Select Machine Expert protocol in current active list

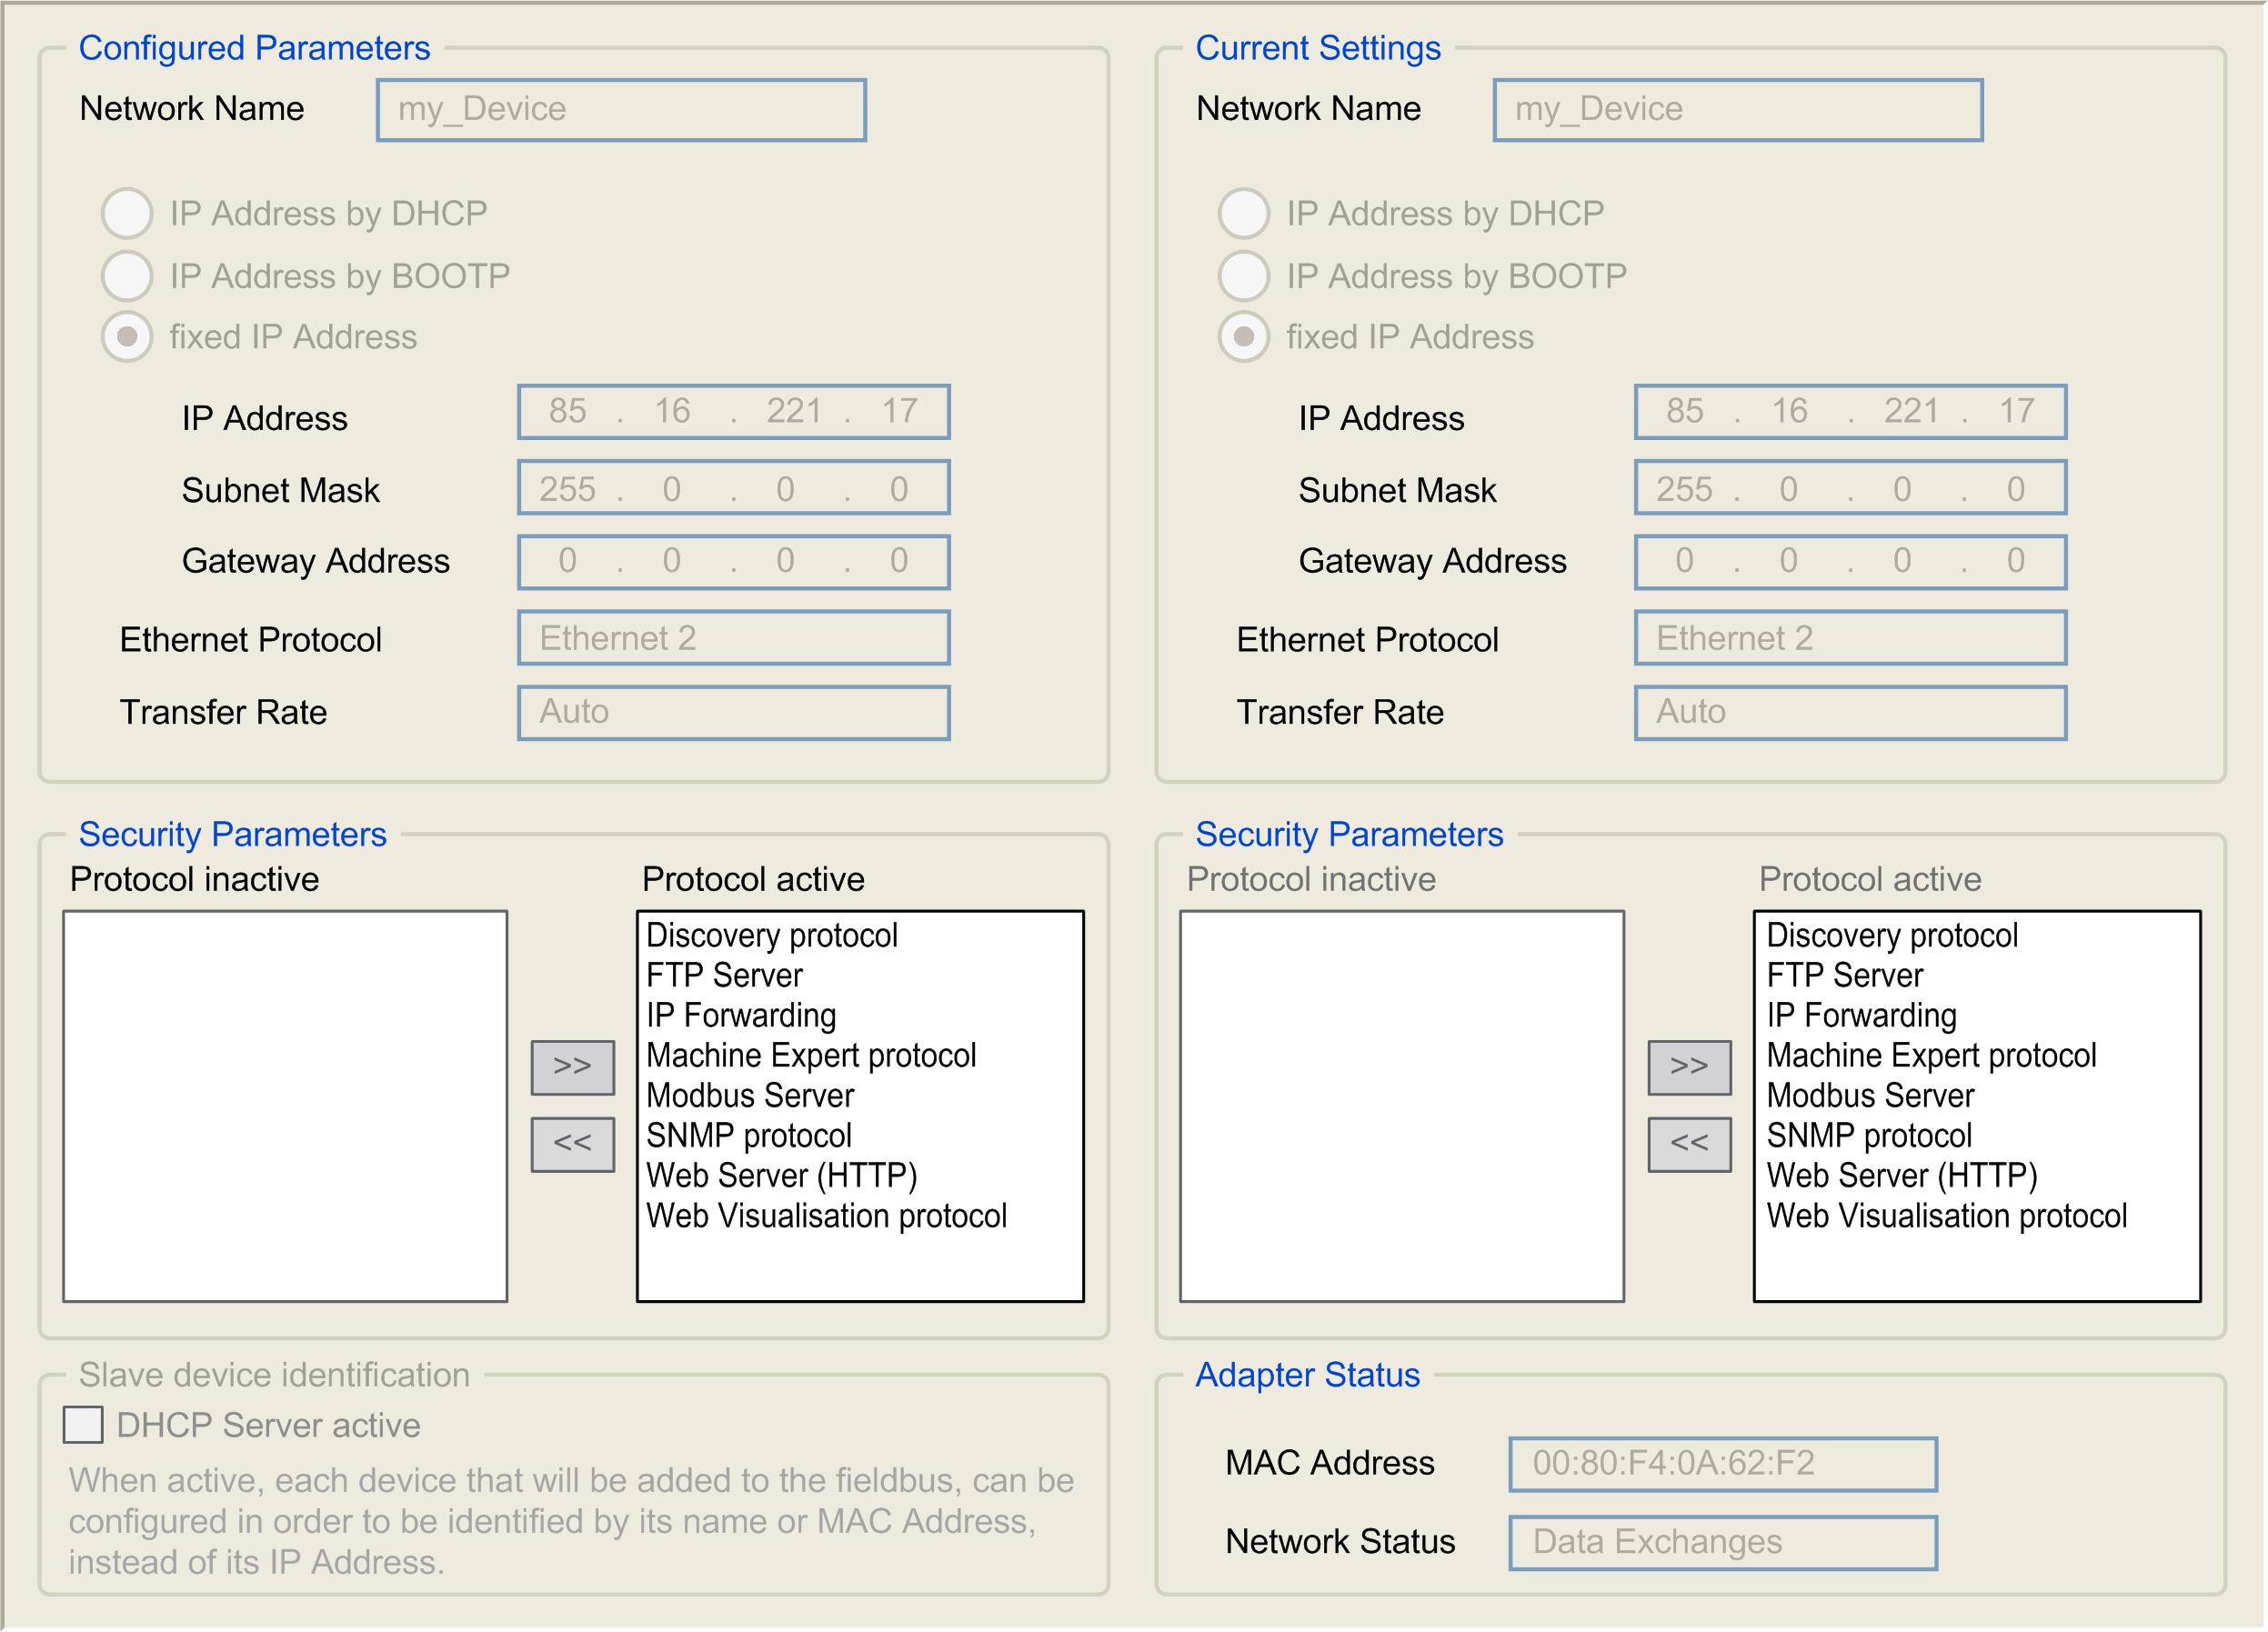click(1931, 1056)
